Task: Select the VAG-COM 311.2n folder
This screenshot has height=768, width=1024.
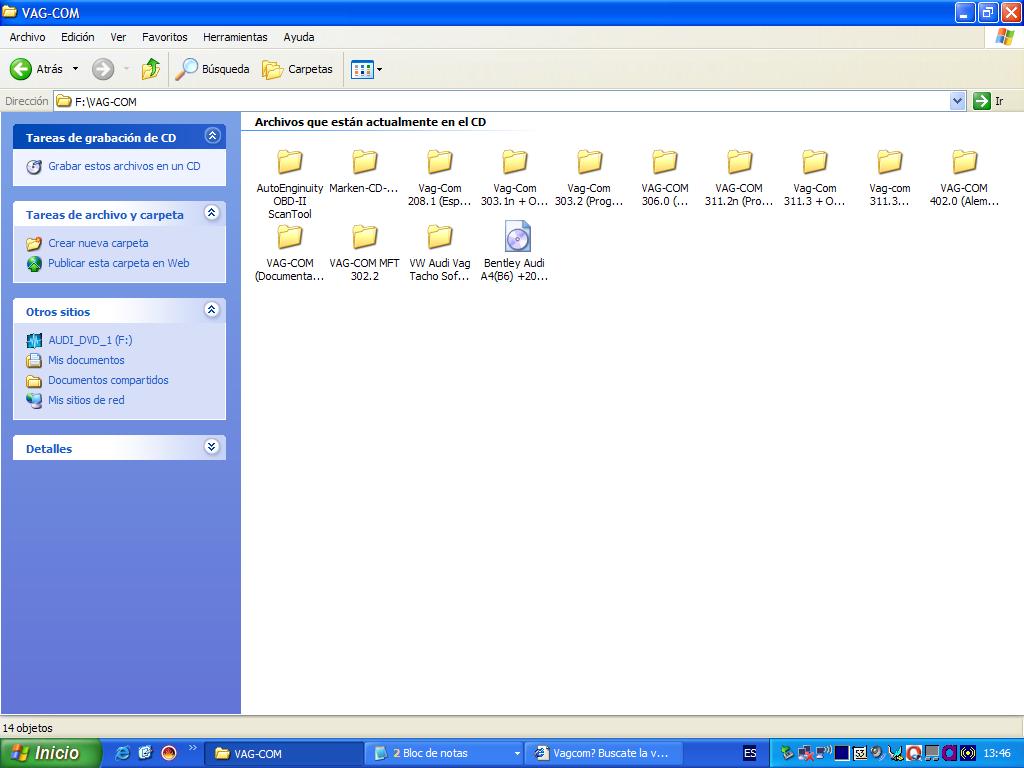Action: 739,178
